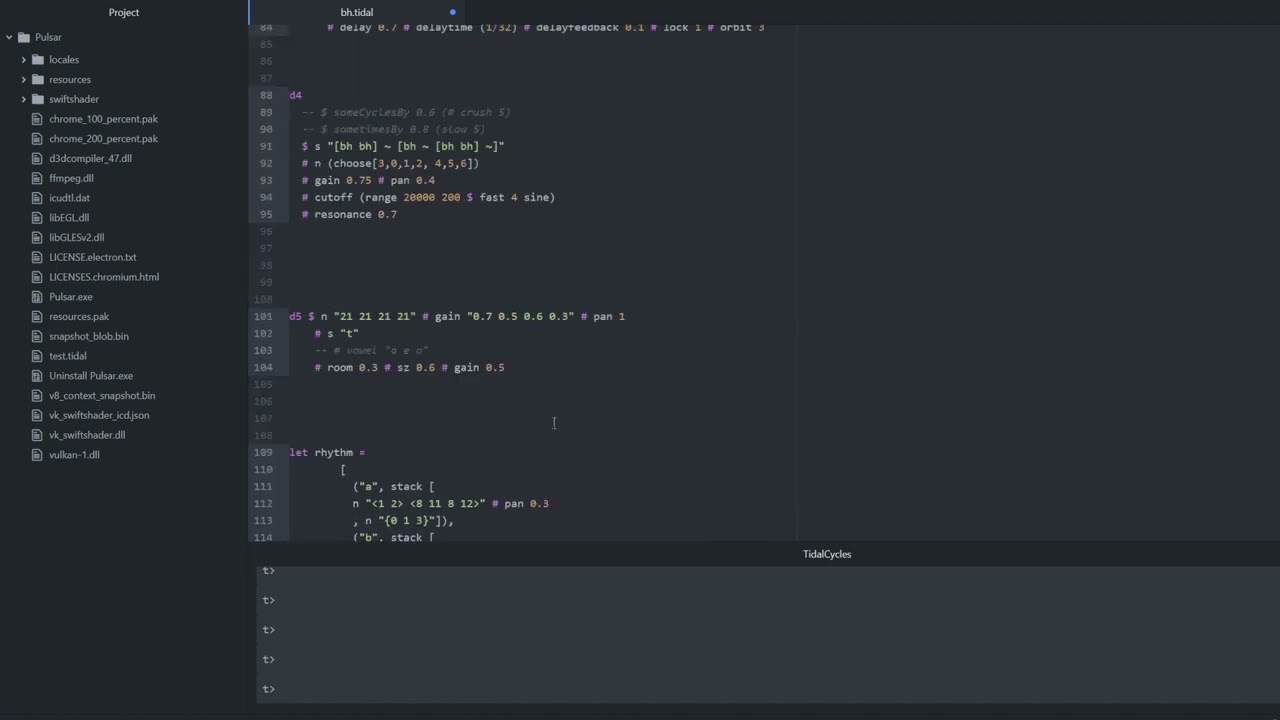The image size is (1280, 720).
Task: Expand the locales folder chevron
Action: [24, 60]
